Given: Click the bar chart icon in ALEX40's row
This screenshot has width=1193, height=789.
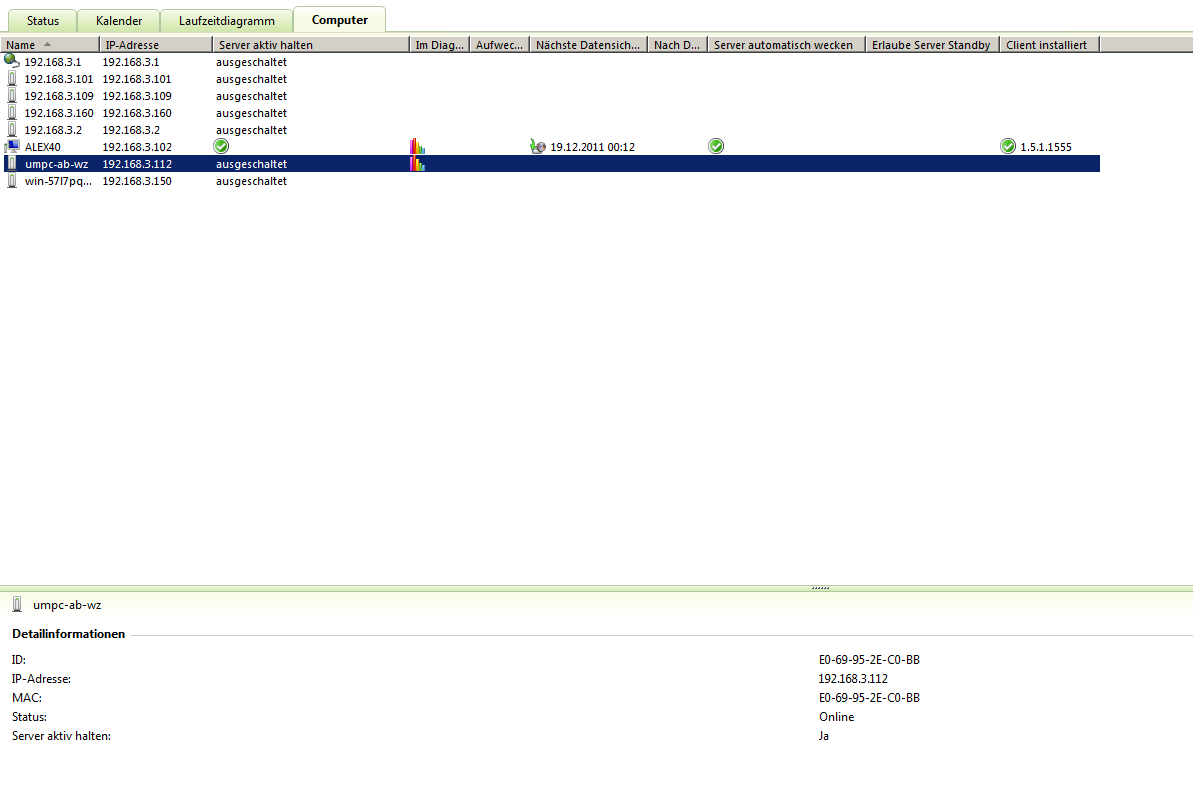Looking at the screenshot, I should click(417, 146).
